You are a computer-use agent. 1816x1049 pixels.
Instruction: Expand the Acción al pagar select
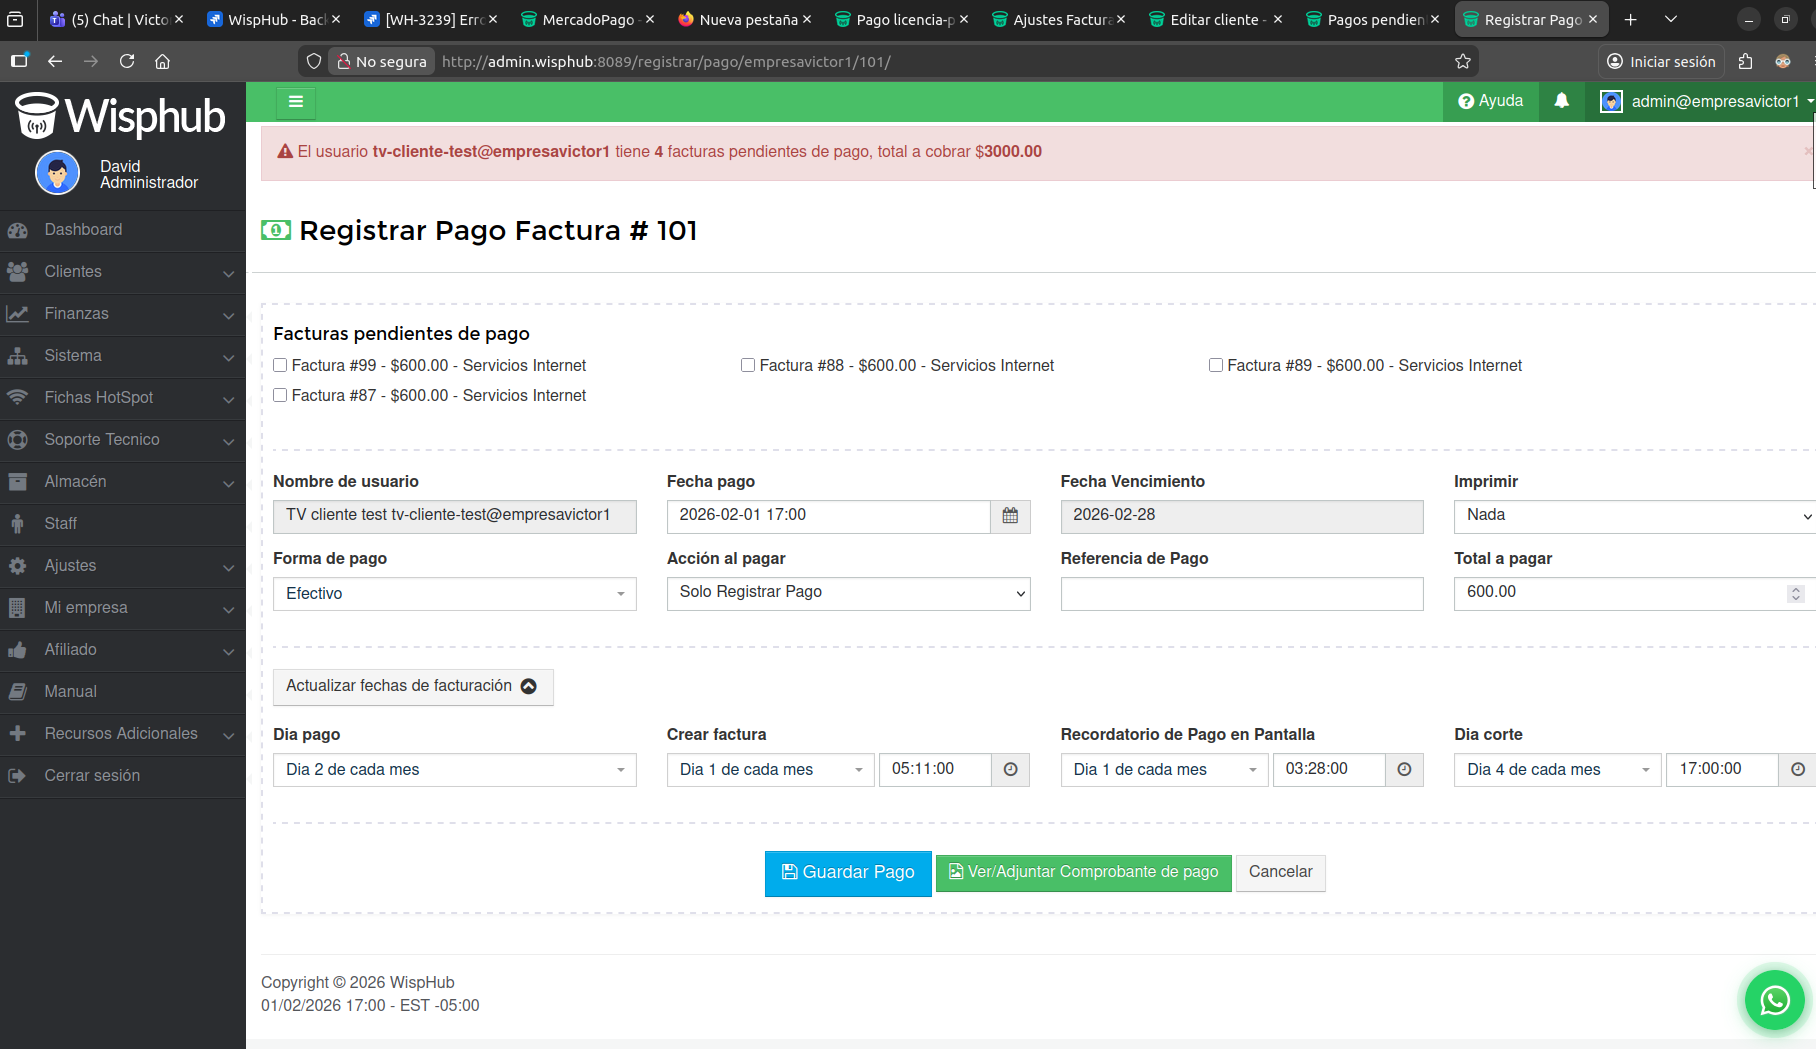pos(848,593)
